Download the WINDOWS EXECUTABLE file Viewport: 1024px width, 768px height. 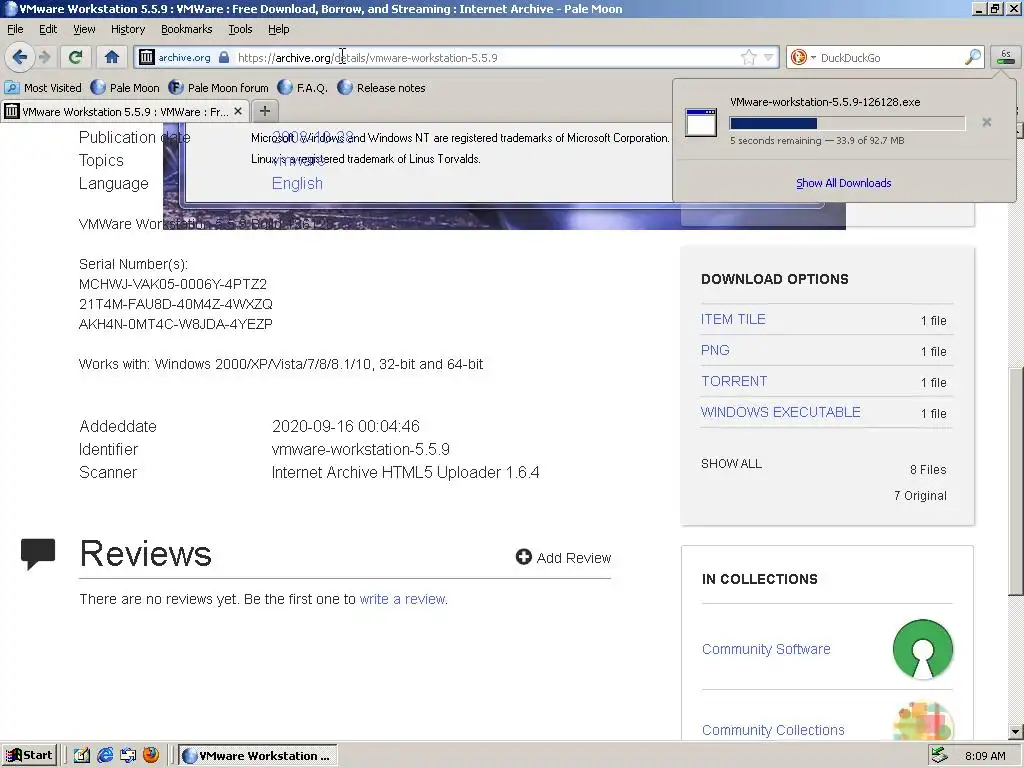[780, 412]
